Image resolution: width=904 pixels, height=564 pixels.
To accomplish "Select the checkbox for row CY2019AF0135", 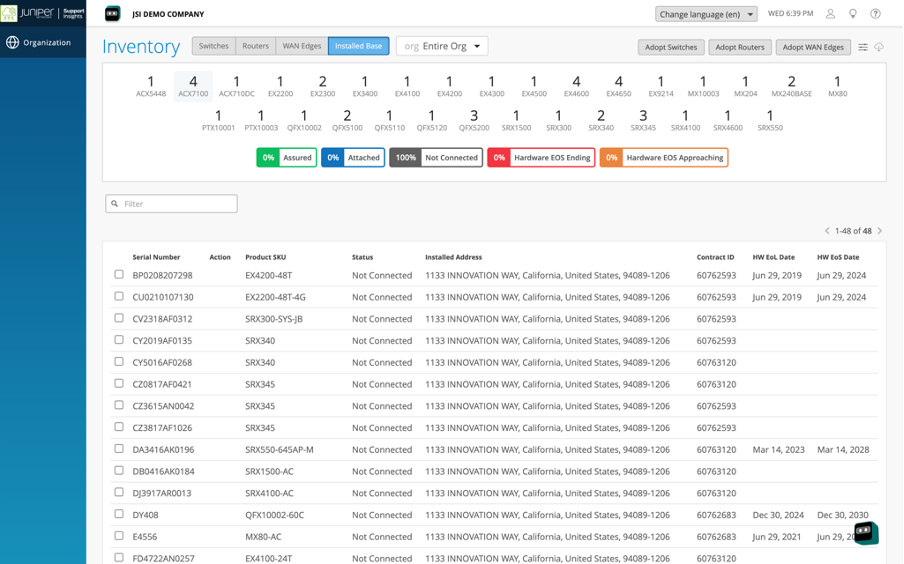I will [119, 340].
